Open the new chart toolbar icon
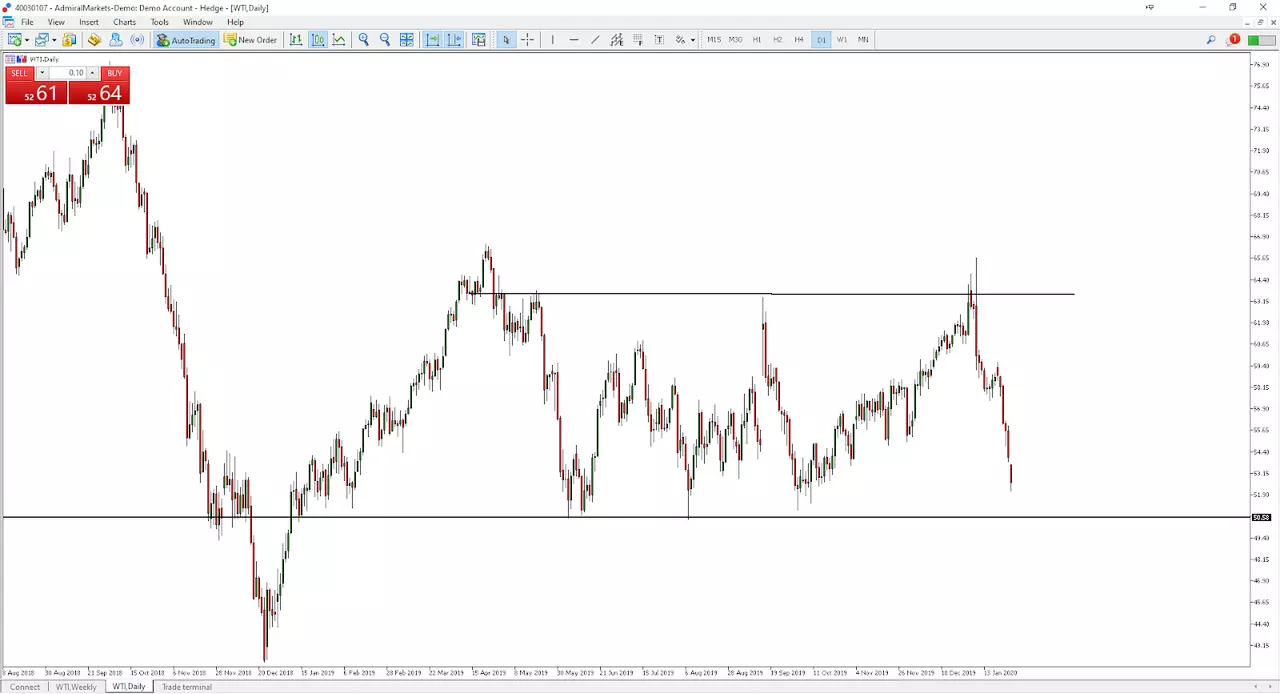This screenshot has height=694, width=1280. [x=14, y=40]
